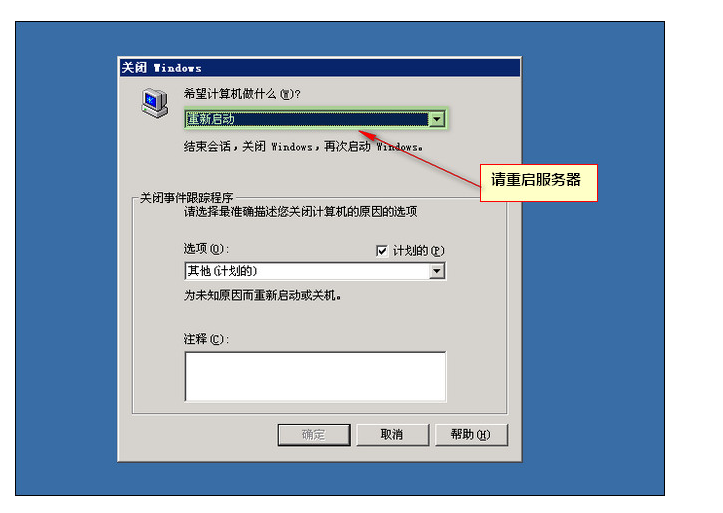Click the 请重启服务器 yellow callout note

pos(539,183)
